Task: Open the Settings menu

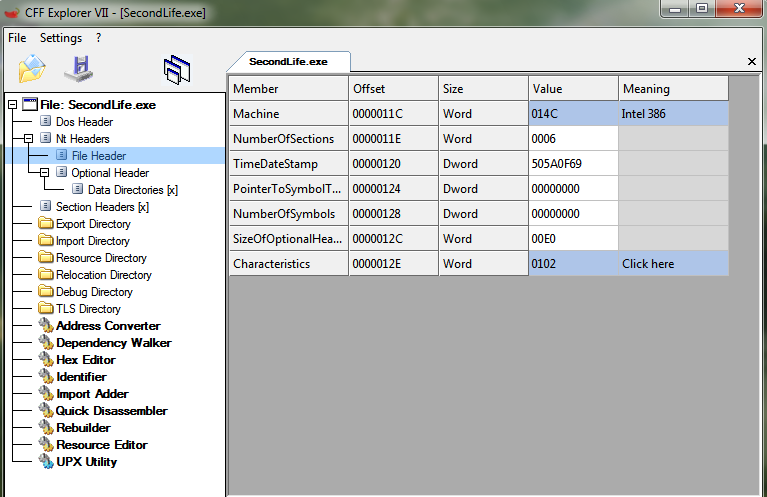Action: pyautogui.click(x=61, y=38)
